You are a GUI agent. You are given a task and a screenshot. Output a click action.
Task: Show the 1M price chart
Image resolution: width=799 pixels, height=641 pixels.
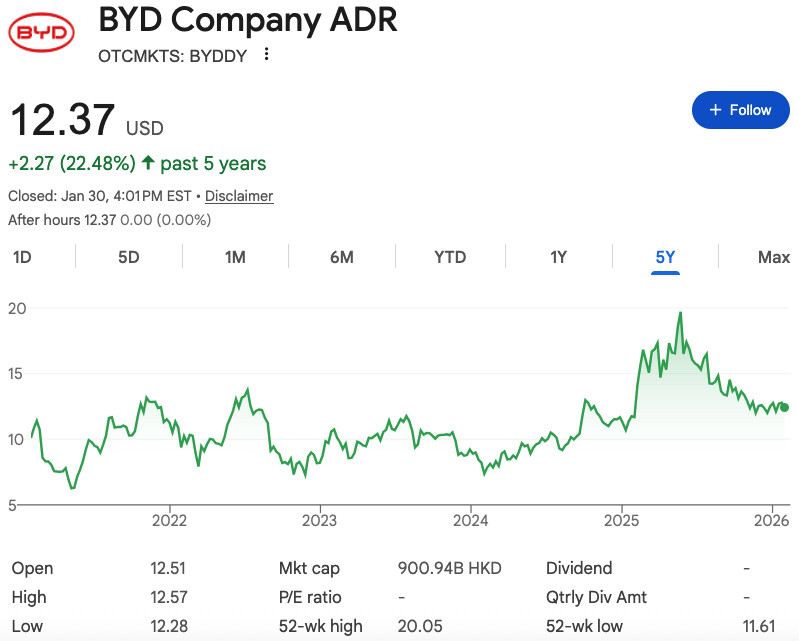point(235,257)
